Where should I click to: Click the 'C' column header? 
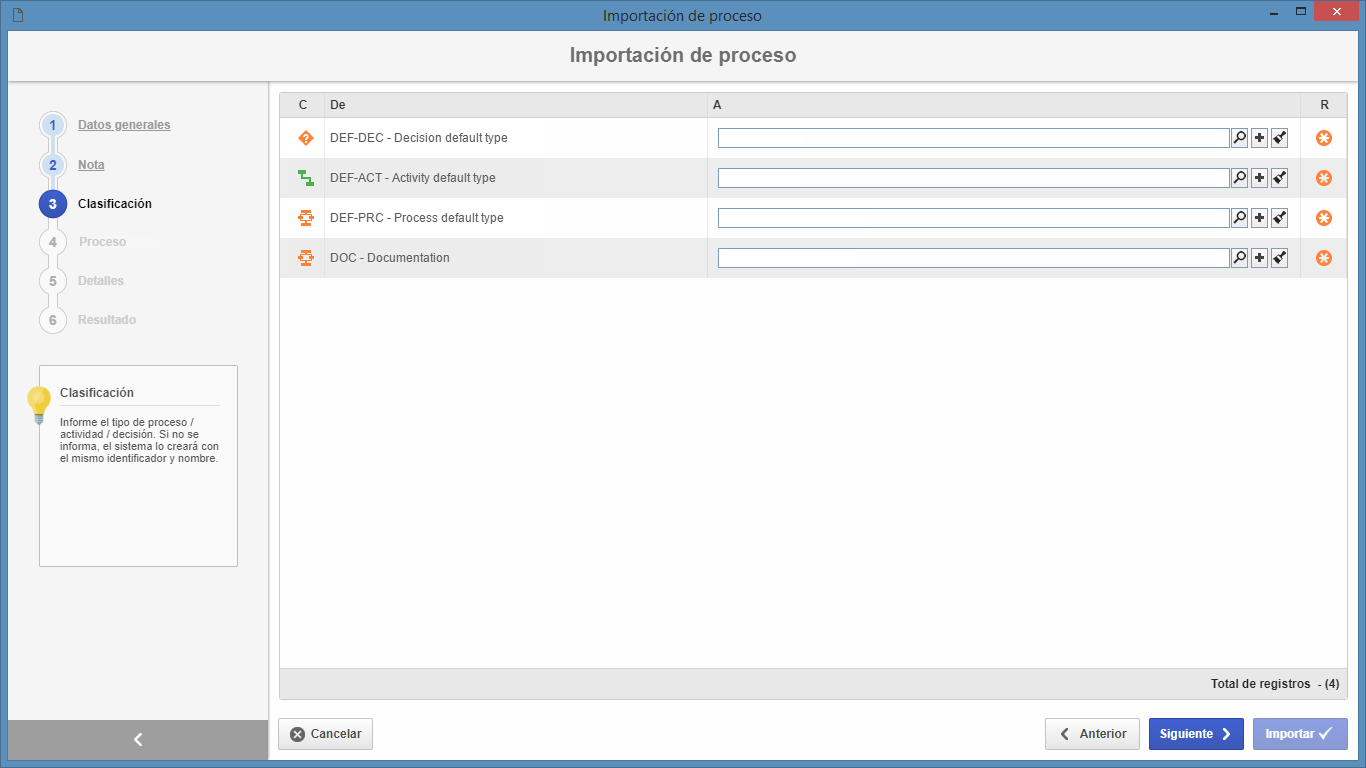[x=303, y=105]
